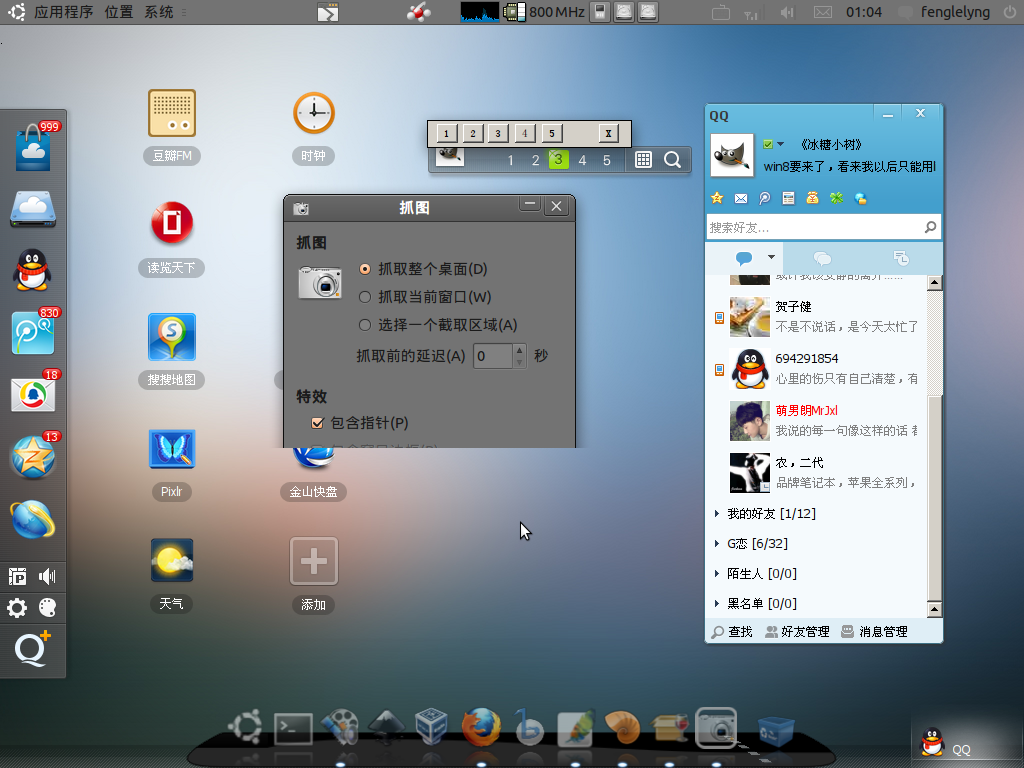The image size is (1024, 768).
Task: Click the x button in the workspace switcher
Action: pos(608,134)
